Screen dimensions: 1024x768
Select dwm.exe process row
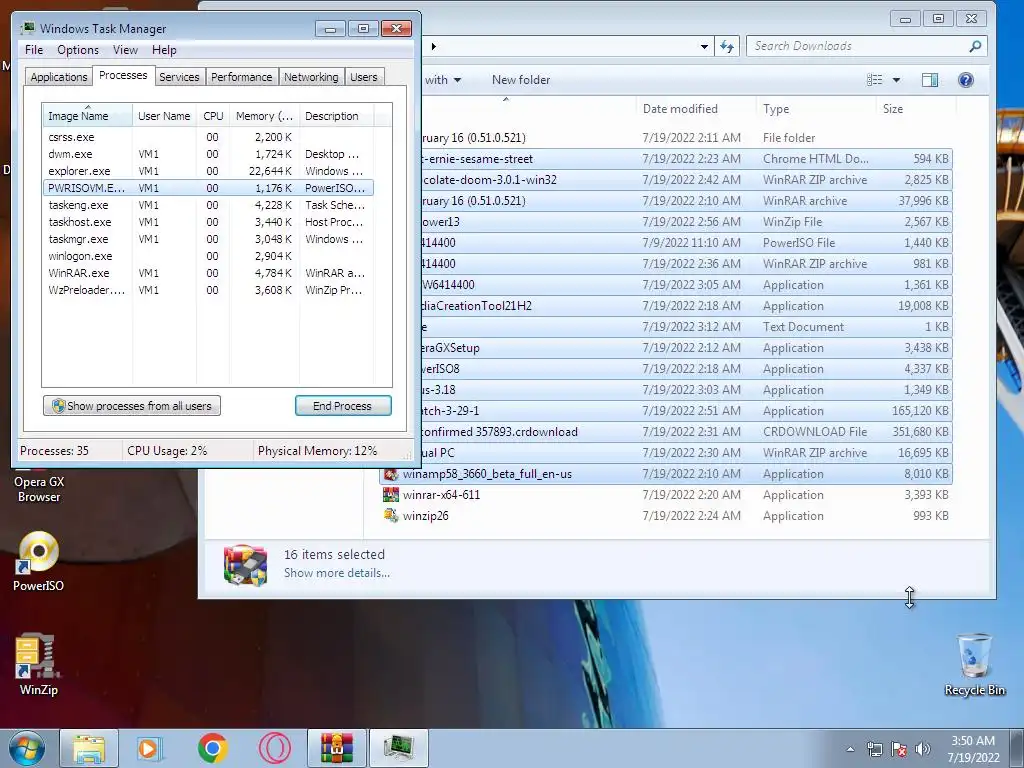pos(208,154)
